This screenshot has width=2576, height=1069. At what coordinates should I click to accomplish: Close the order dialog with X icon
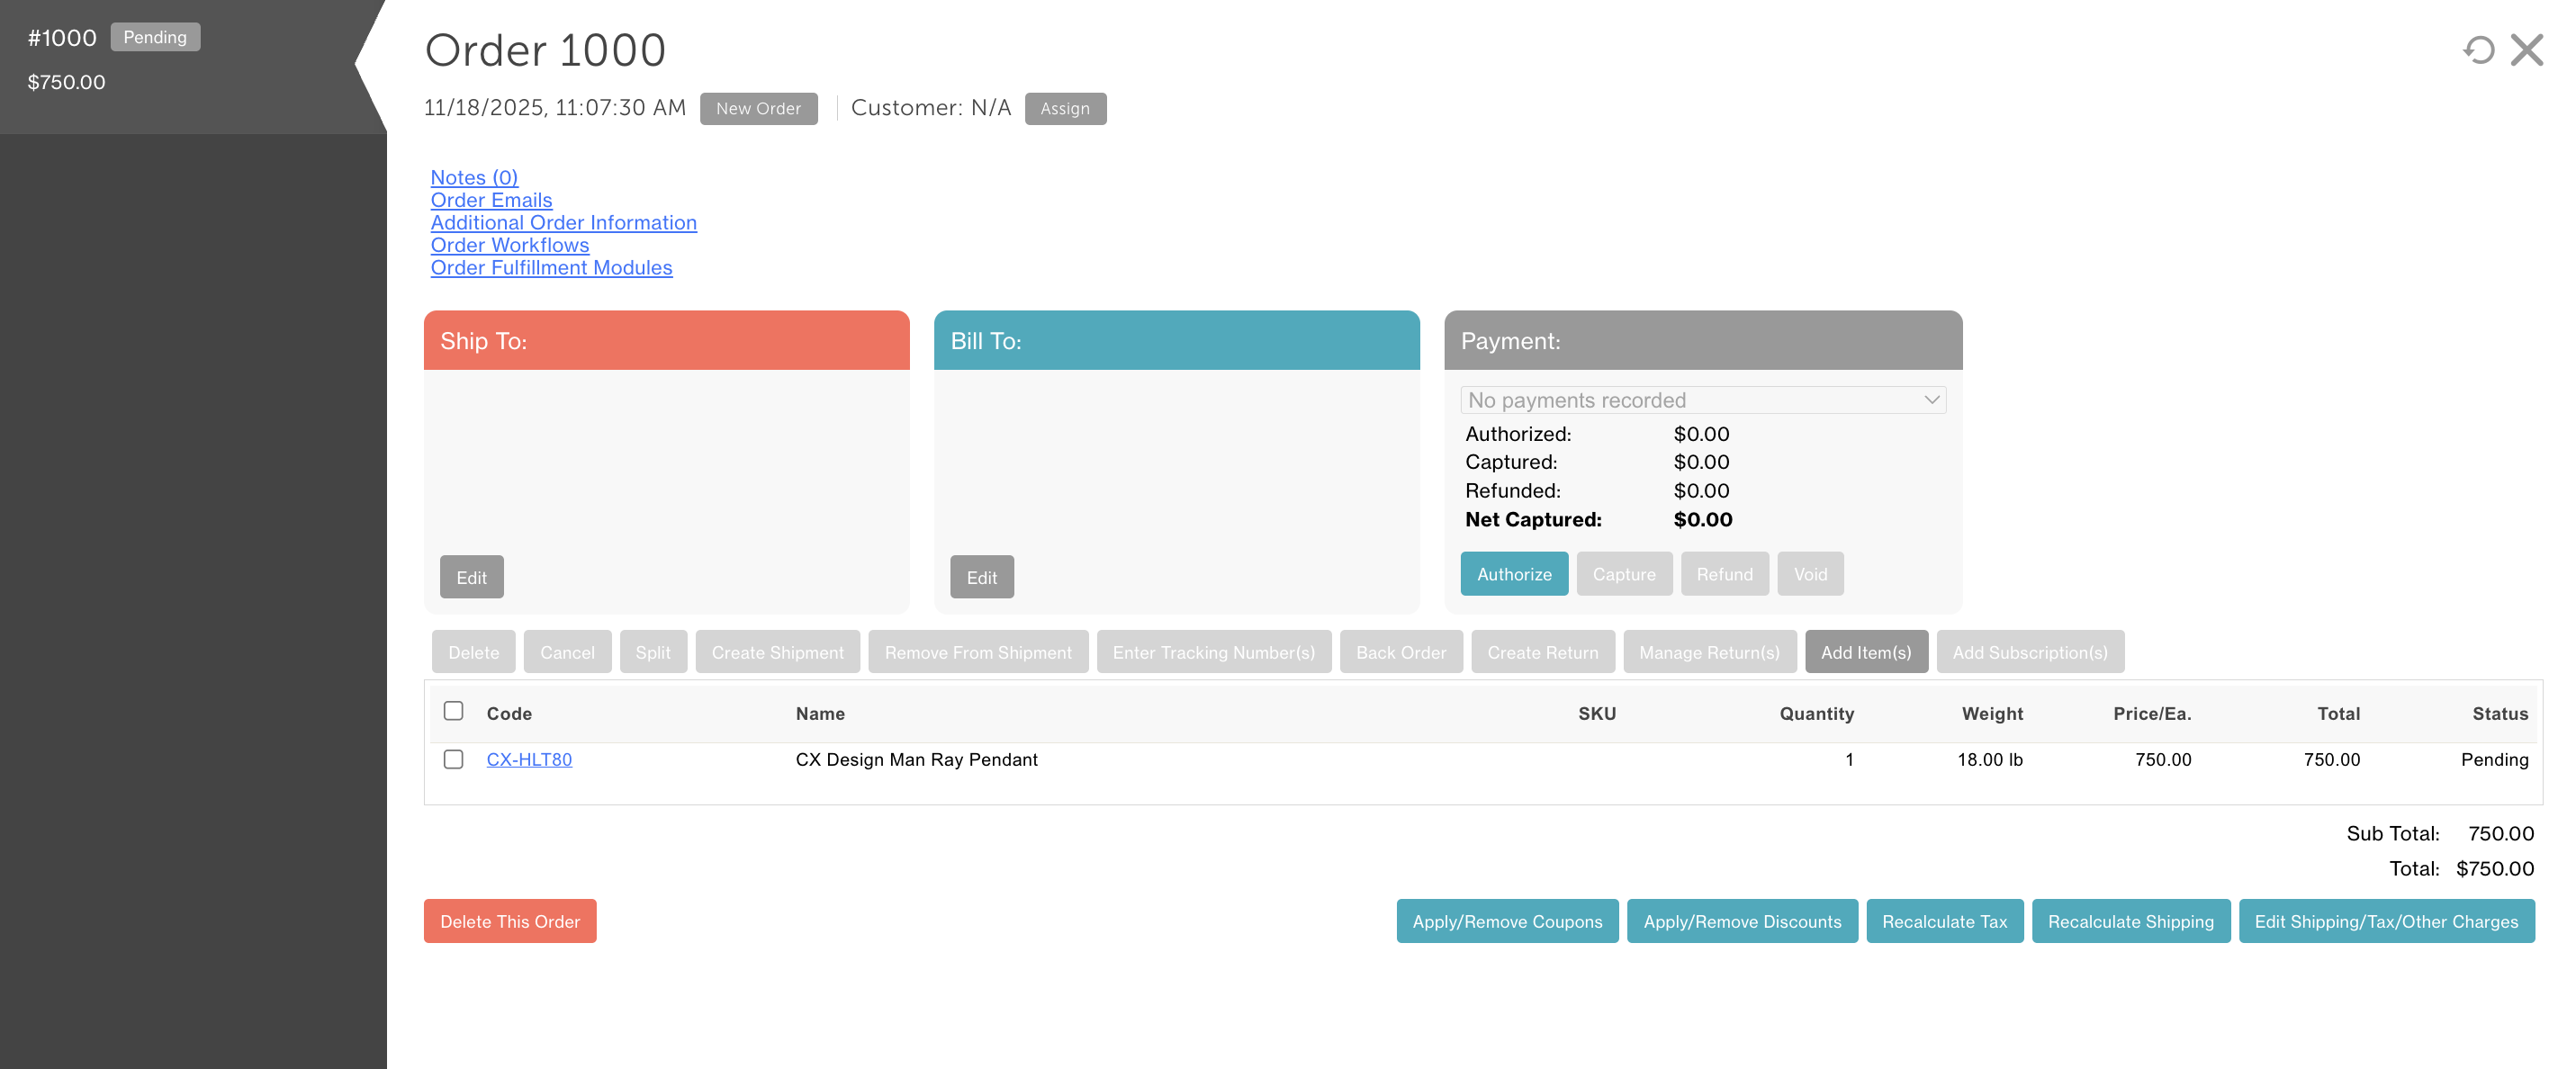point(2527,50)
